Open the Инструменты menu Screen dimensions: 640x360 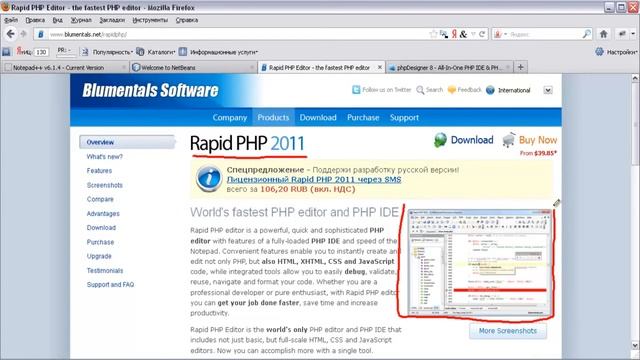click(150, 20)
